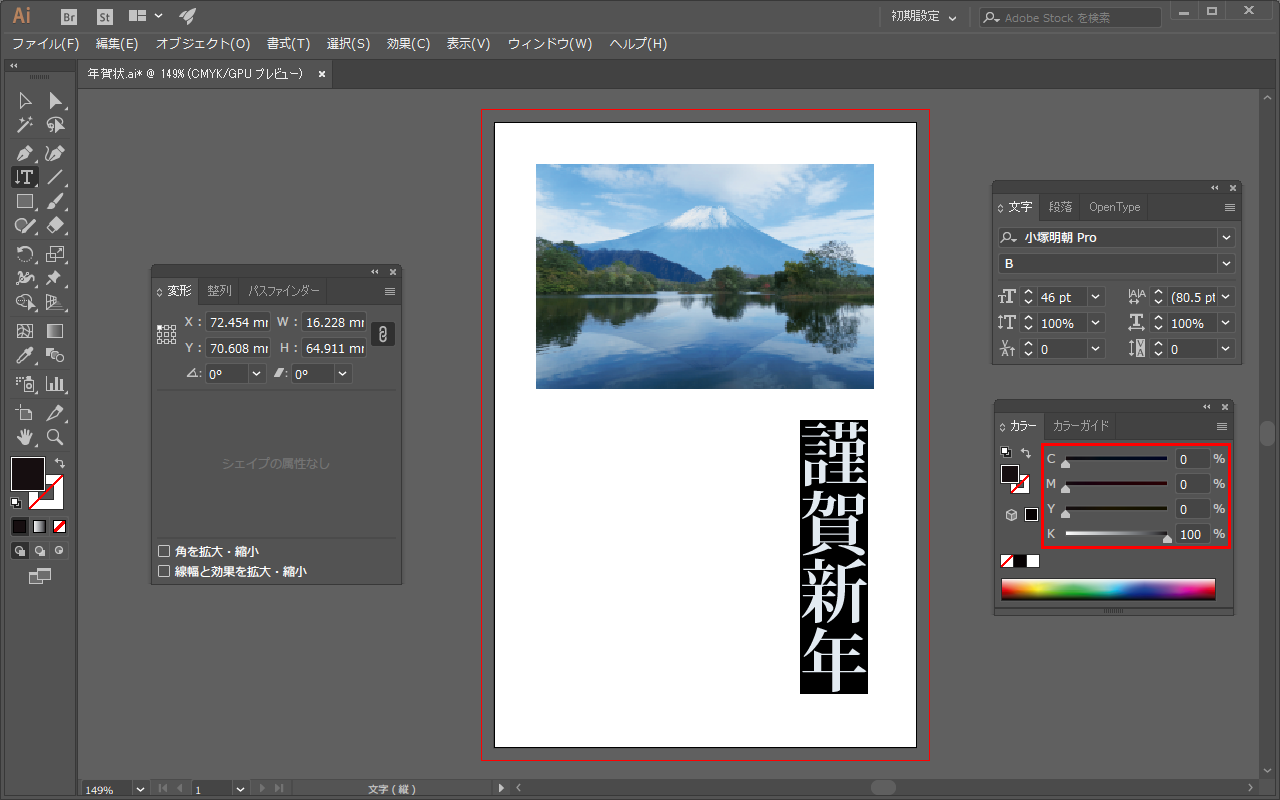
Task: Choose the Perspective Grid tool
Action: pyautogui.click(x=56, y=302)
